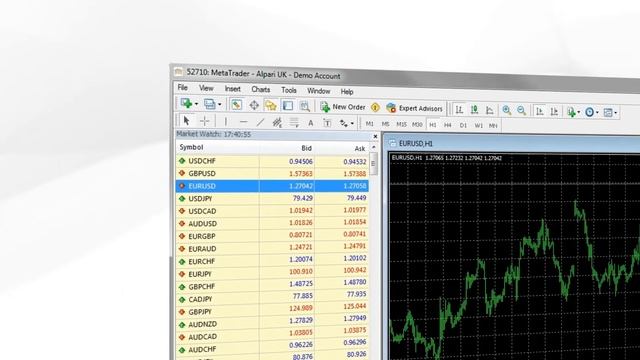
Task: Click the Zoom Out magnifier icon
Action: 521,110
